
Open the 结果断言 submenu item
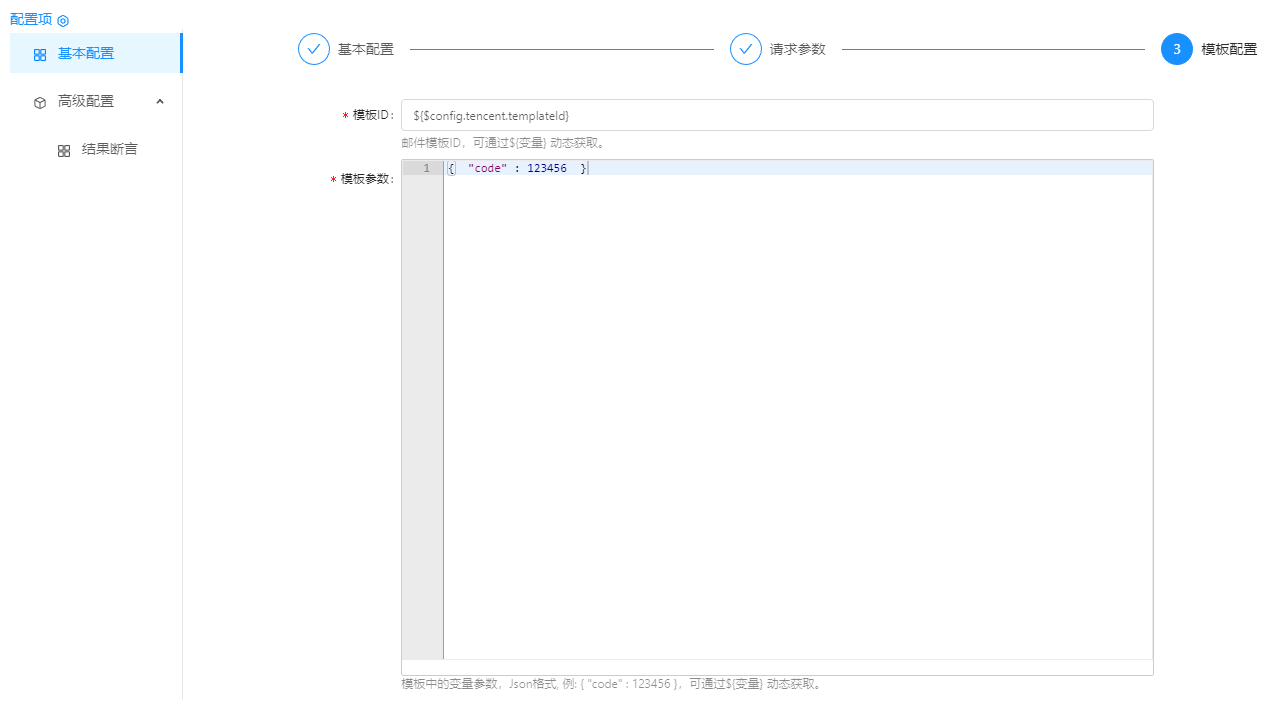(110, 150)
